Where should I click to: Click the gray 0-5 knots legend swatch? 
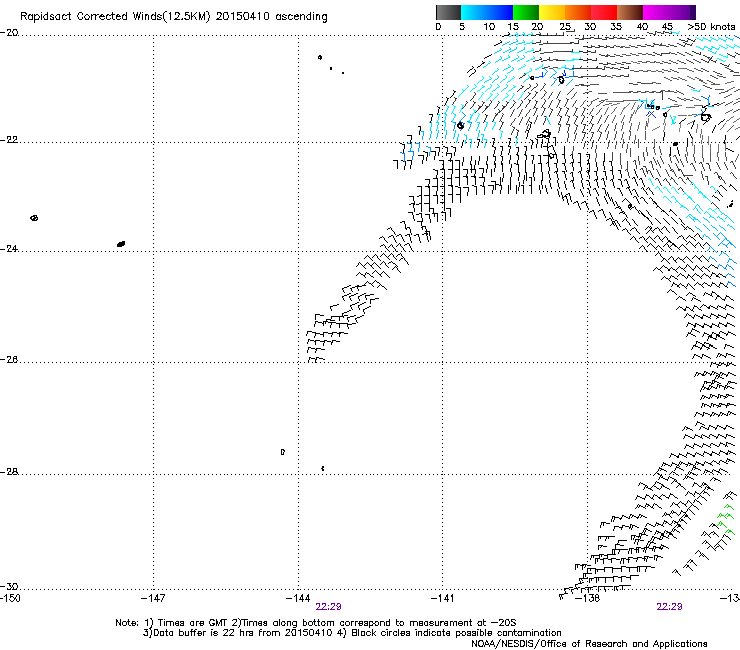[448, 12]
